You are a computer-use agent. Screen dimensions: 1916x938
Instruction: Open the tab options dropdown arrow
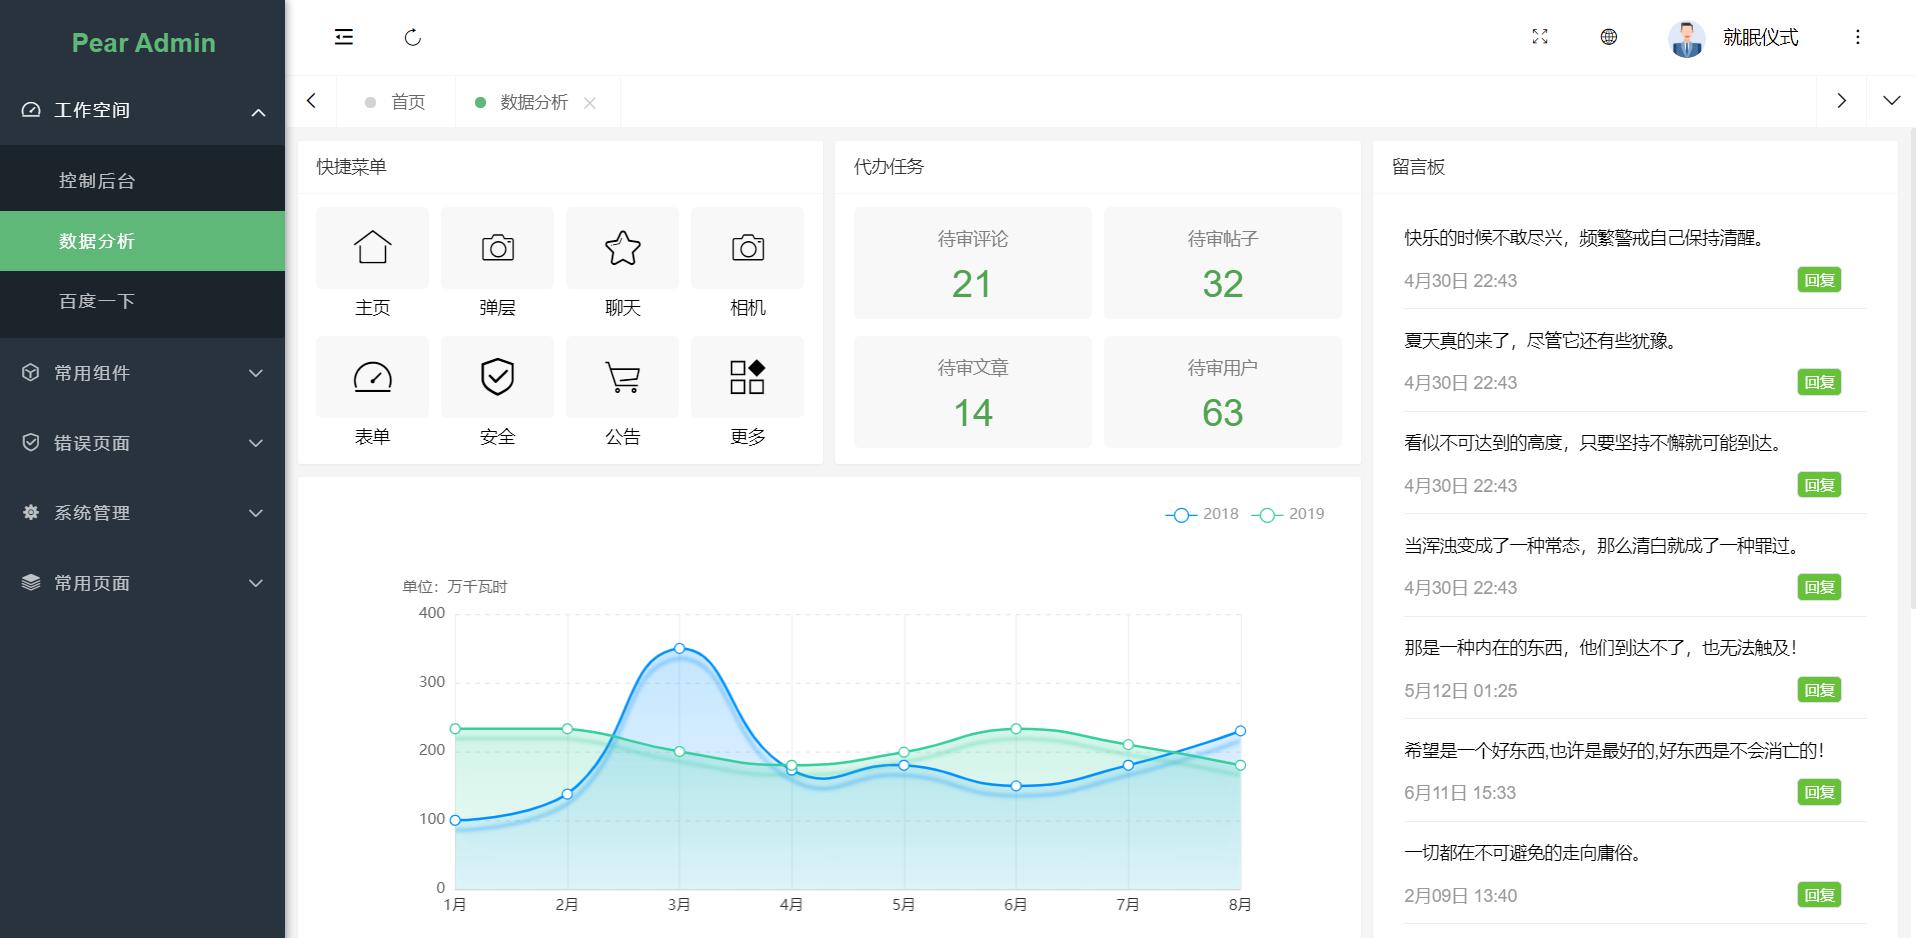[1891, 101]
